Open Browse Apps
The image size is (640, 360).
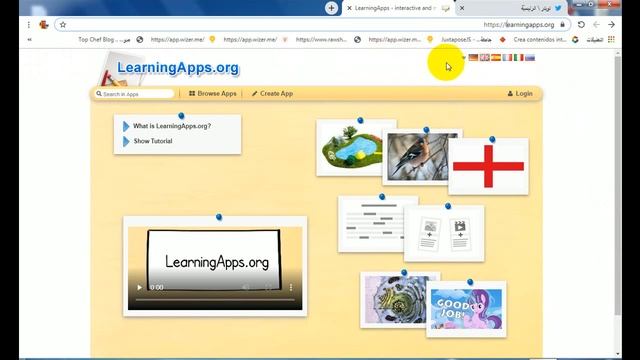tap(213, 93)
